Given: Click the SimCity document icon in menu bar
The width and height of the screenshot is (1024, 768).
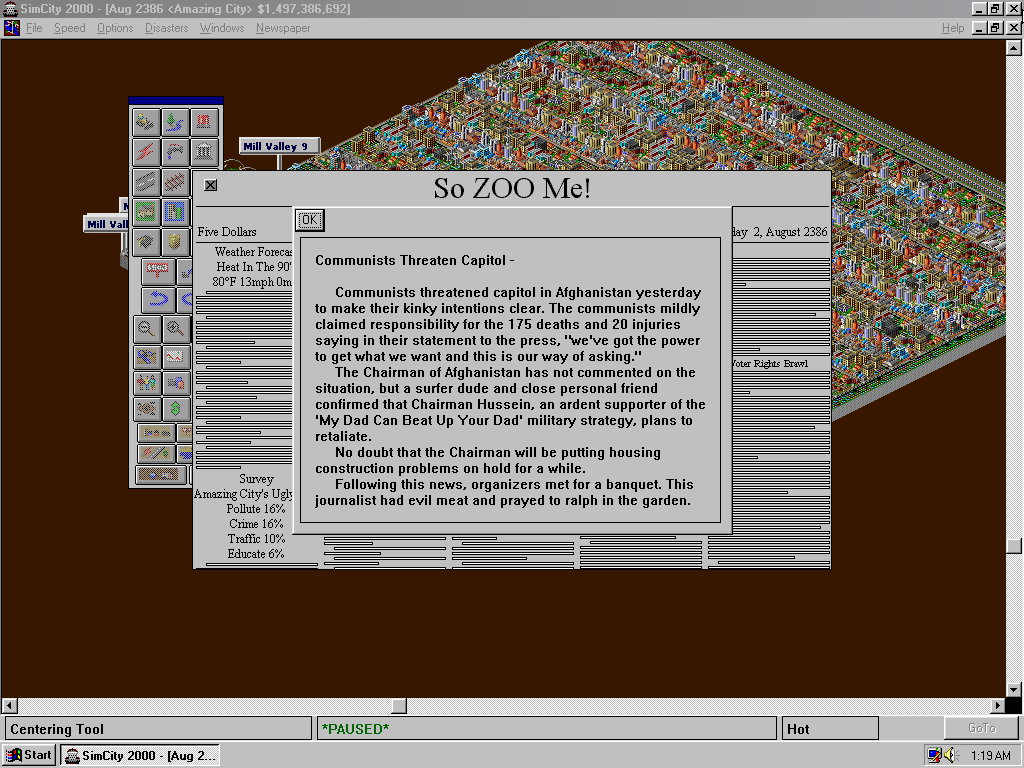Looking at the screenshot, I should pyautogui.click(x=11, y=28).
